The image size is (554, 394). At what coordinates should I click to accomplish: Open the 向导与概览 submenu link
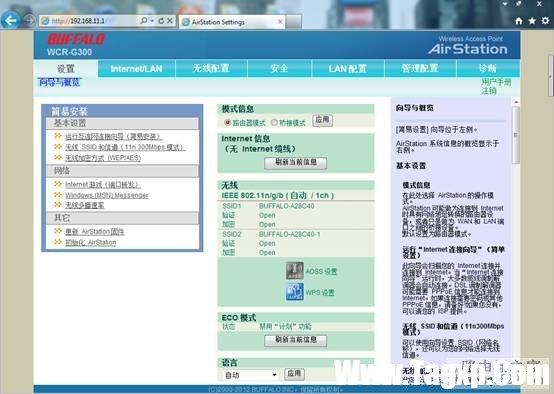[x=59, y=83]
